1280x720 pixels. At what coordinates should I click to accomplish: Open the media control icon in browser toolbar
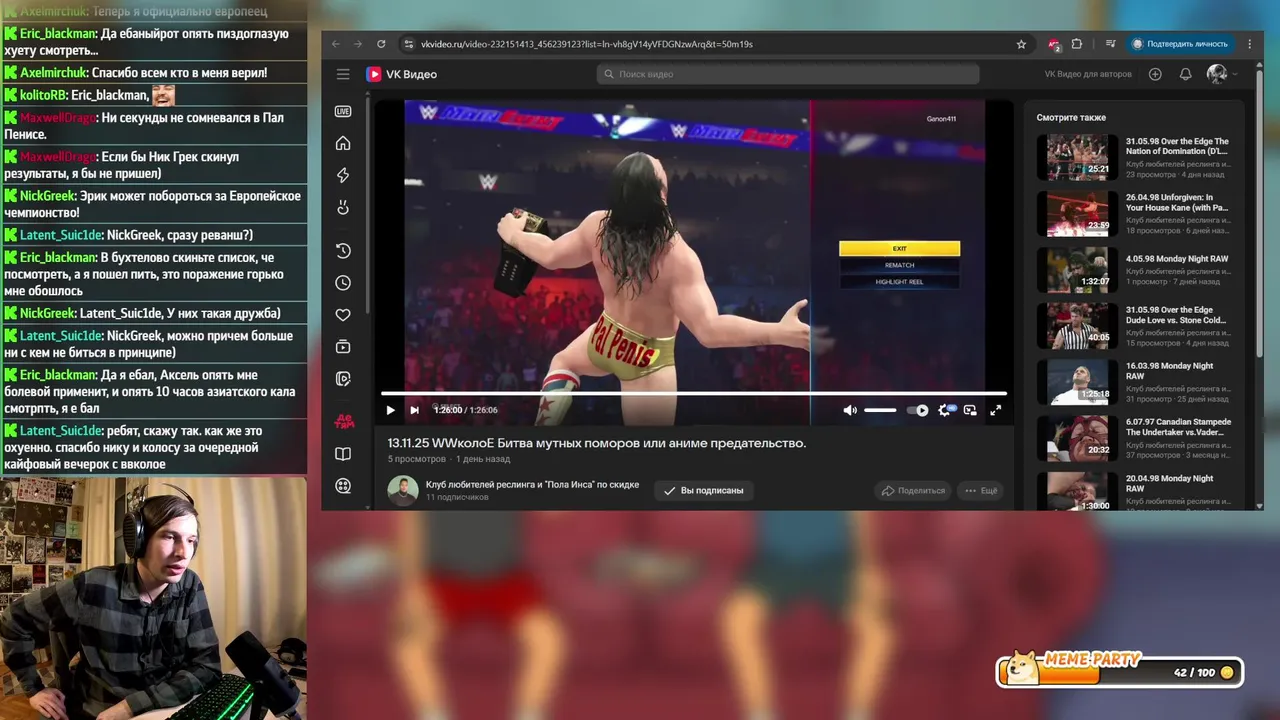[1110, 44]
